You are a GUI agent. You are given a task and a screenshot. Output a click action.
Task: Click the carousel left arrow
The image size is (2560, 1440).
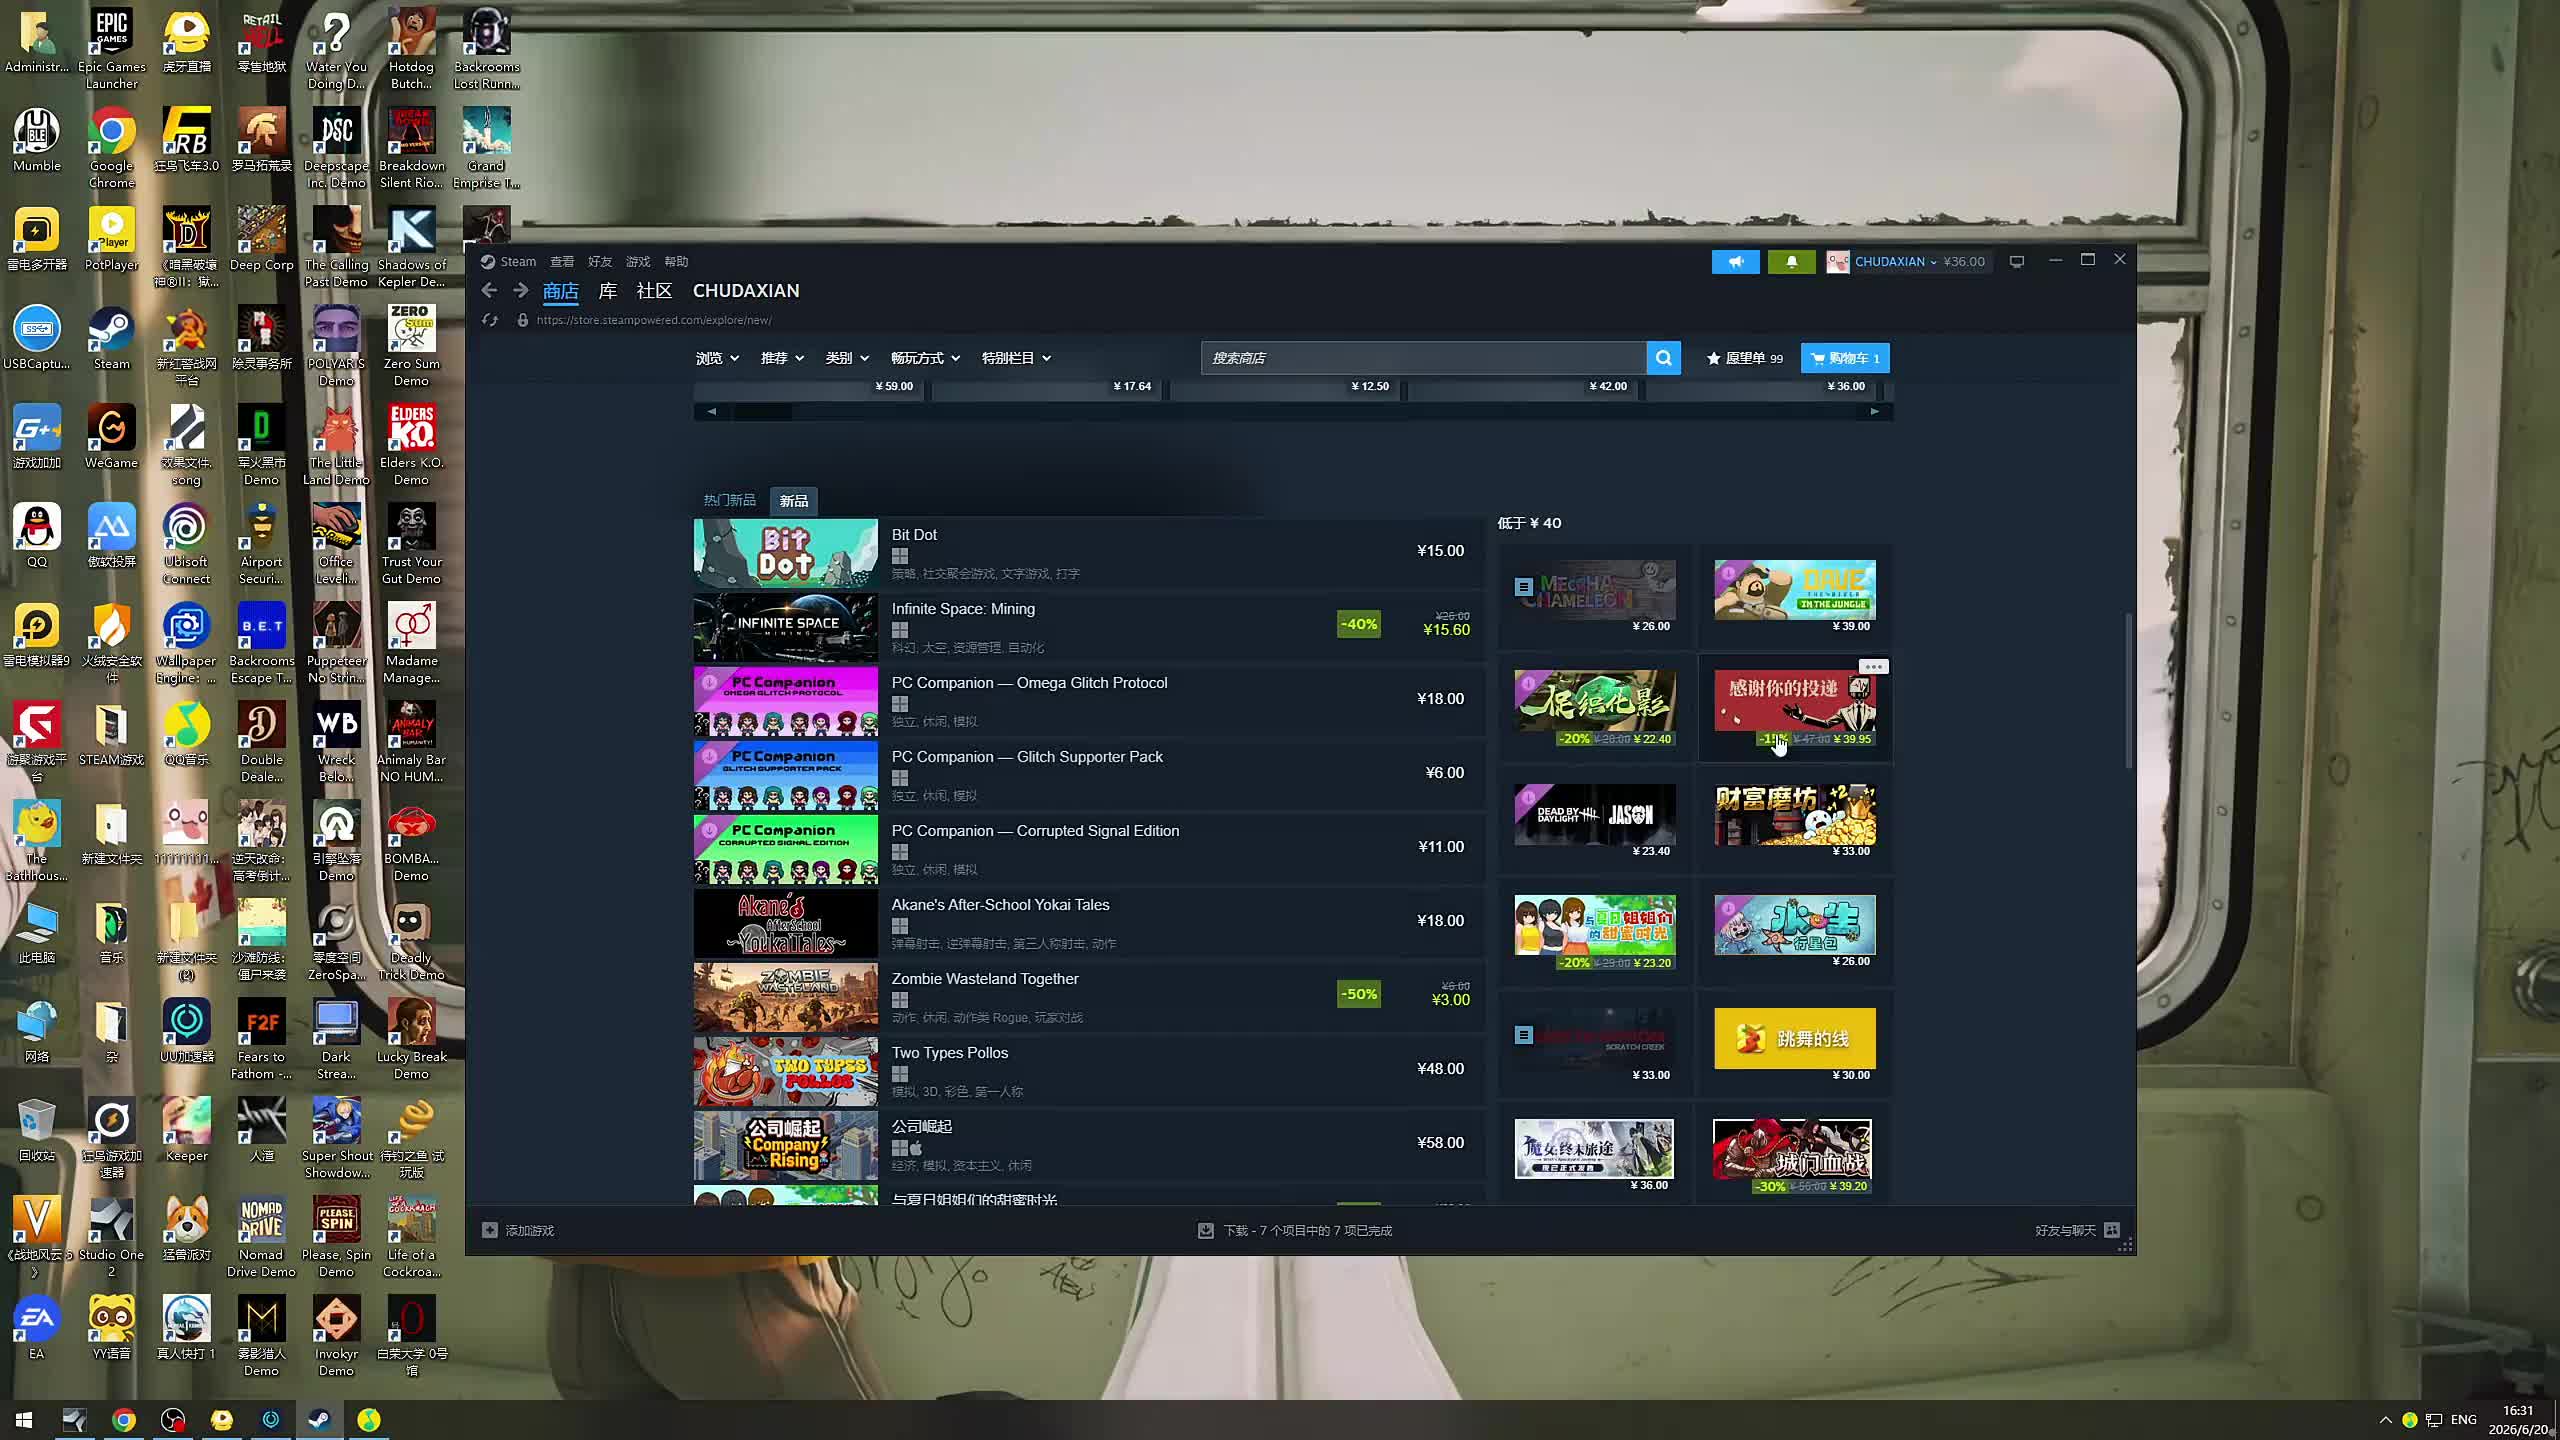coord(712,411)
